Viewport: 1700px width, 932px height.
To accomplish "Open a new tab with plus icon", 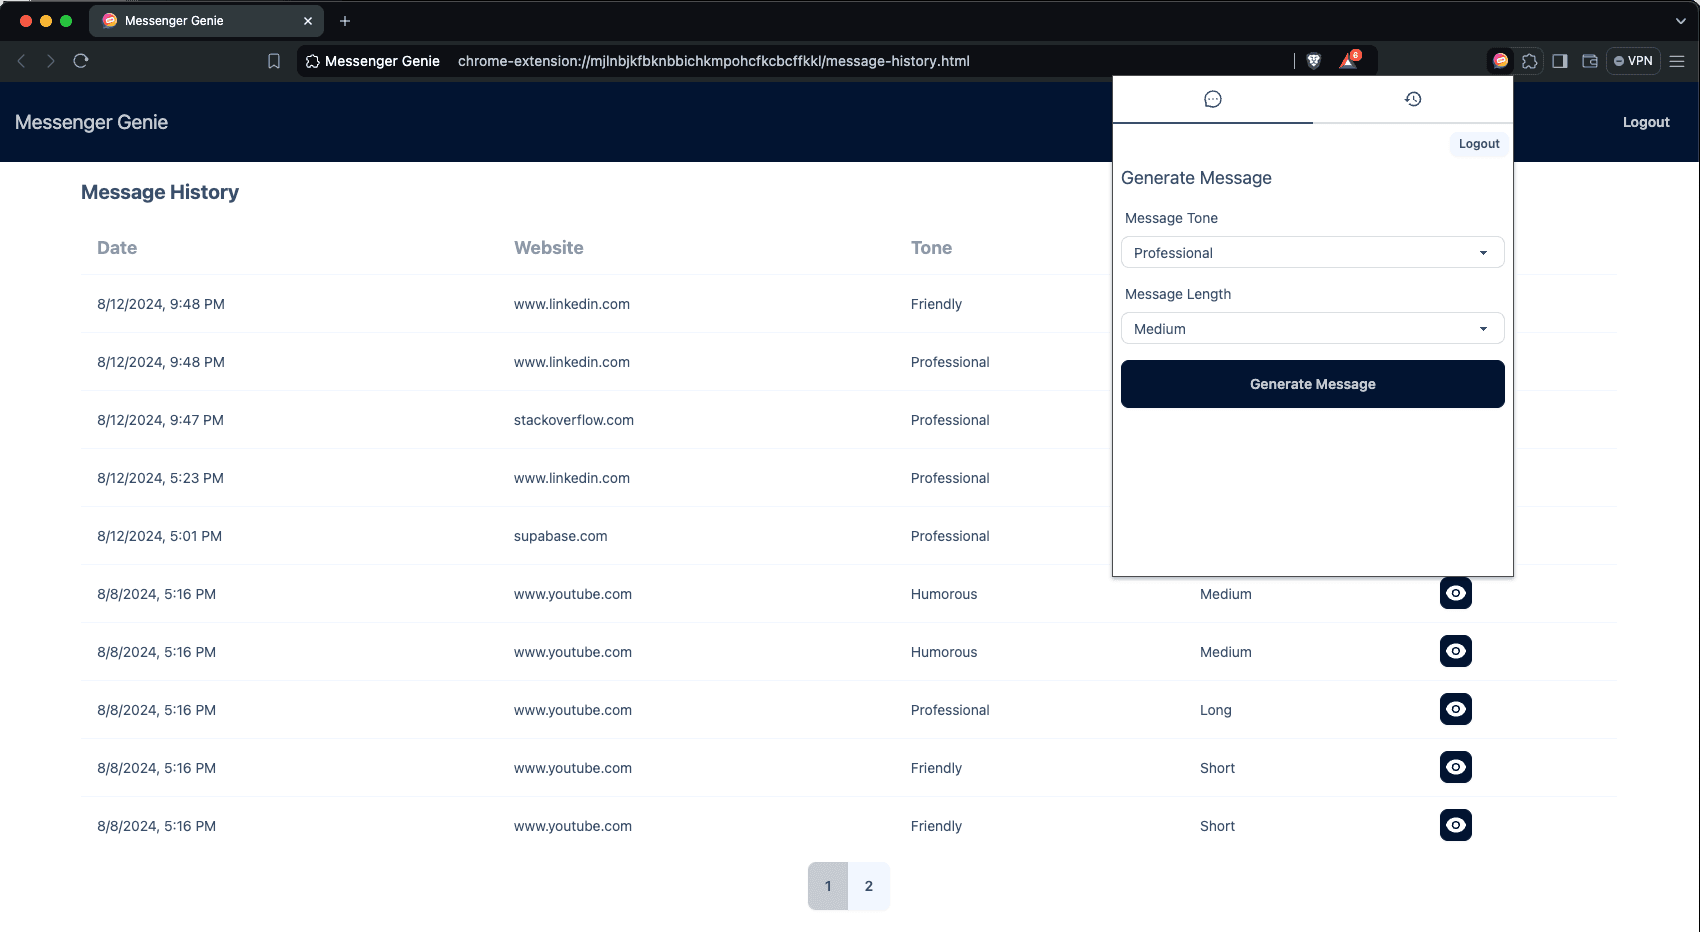I will [345, 21].
